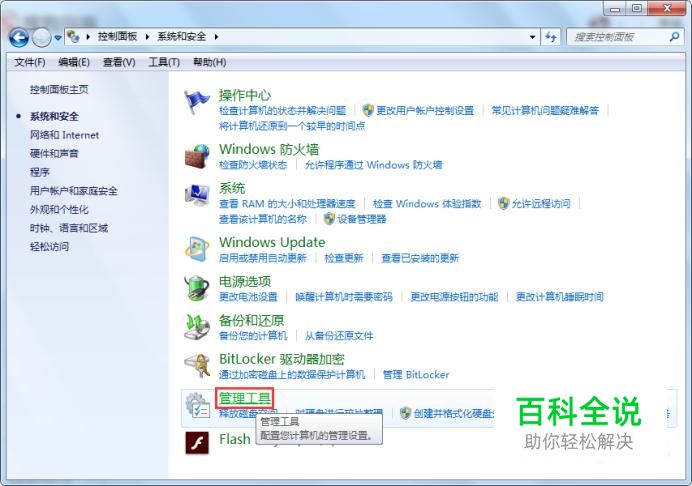Open 程序 category in sidebar

39,172
